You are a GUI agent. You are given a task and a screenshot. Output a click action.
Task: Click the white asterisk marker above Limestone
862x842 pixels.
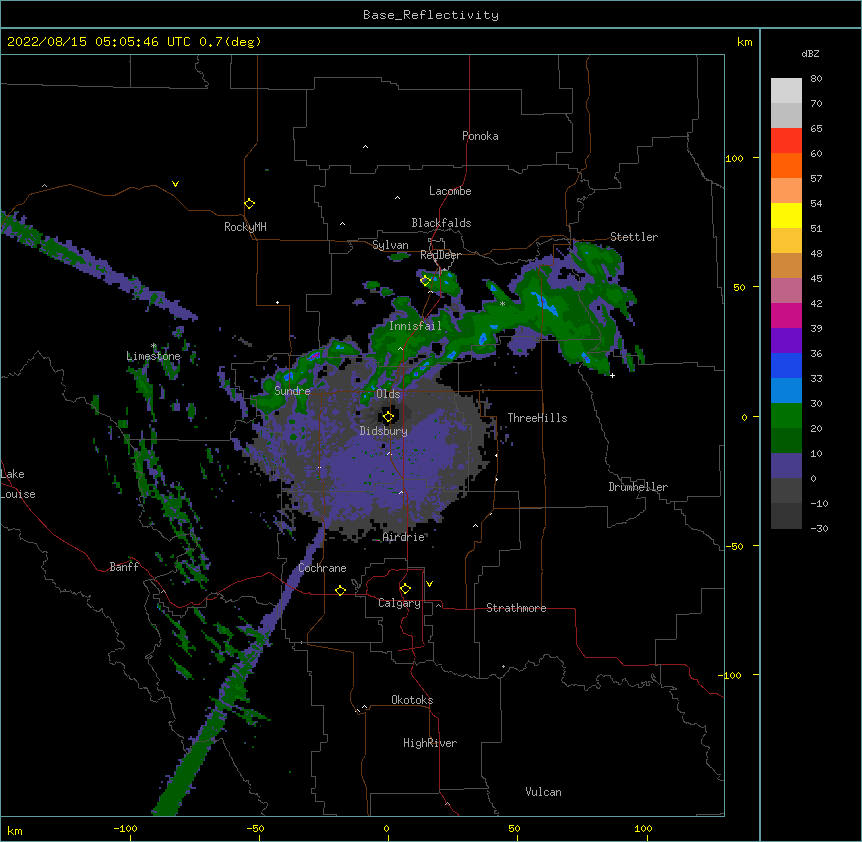coord(154,346)
